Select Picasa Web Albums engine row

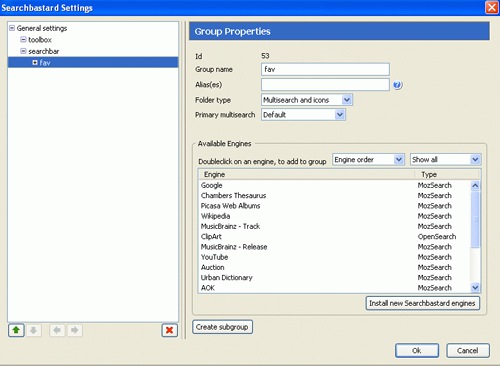[x=334, y=206]
